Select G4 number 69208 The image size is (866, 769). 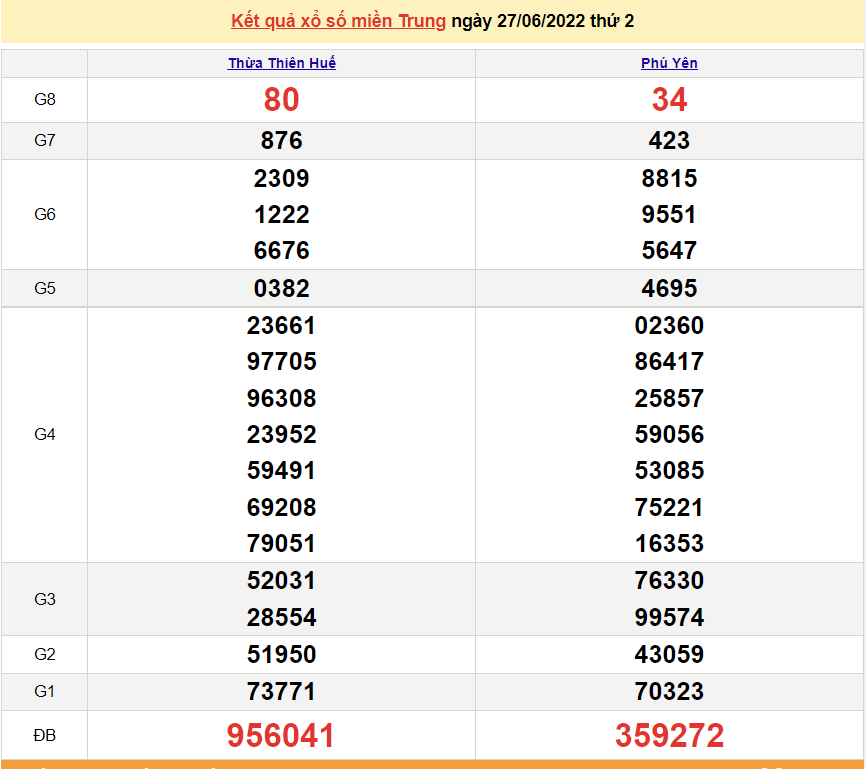(x=282, y=507)
